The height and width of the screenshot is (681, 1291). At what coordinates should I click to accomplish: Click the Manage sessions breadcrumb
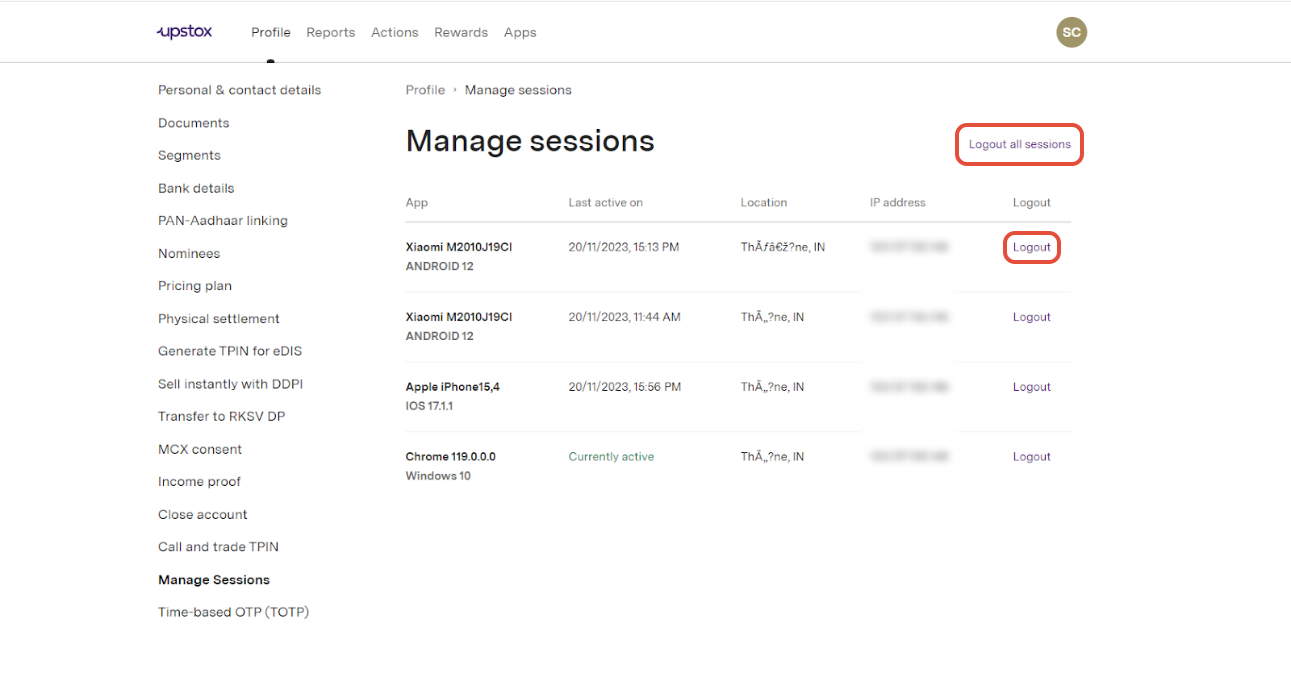tap(518, 90)
